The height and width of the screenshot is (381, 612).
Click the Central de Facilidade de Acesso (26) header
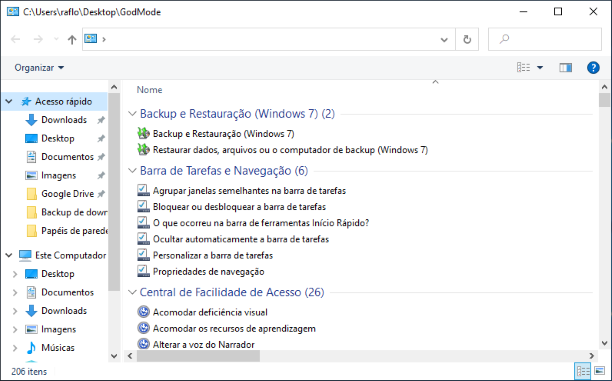click(x=232, y=292)
